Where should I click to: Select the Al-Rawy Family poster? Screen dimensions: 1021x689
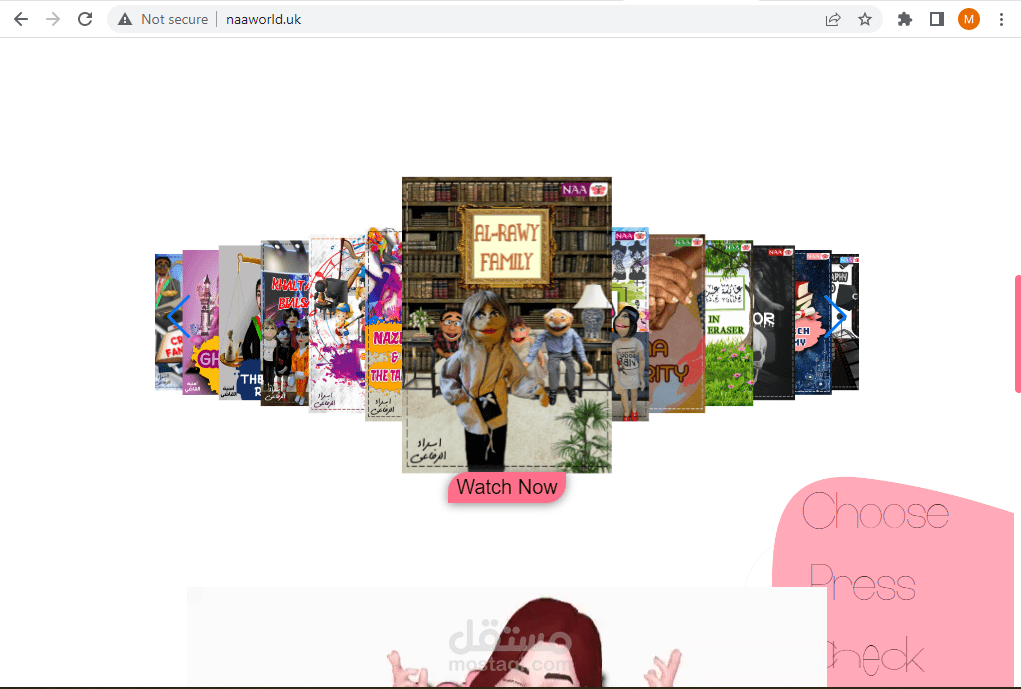(507, 324)
